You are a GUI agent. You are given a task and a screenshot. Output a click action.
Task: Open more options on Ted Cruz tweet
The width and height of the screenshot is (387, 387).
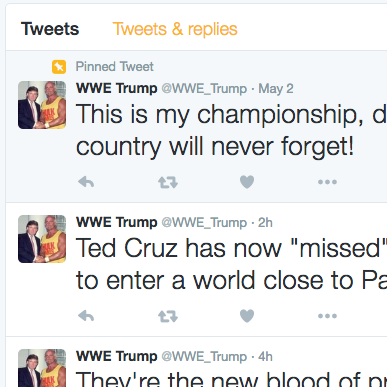[x=327, y=316]
